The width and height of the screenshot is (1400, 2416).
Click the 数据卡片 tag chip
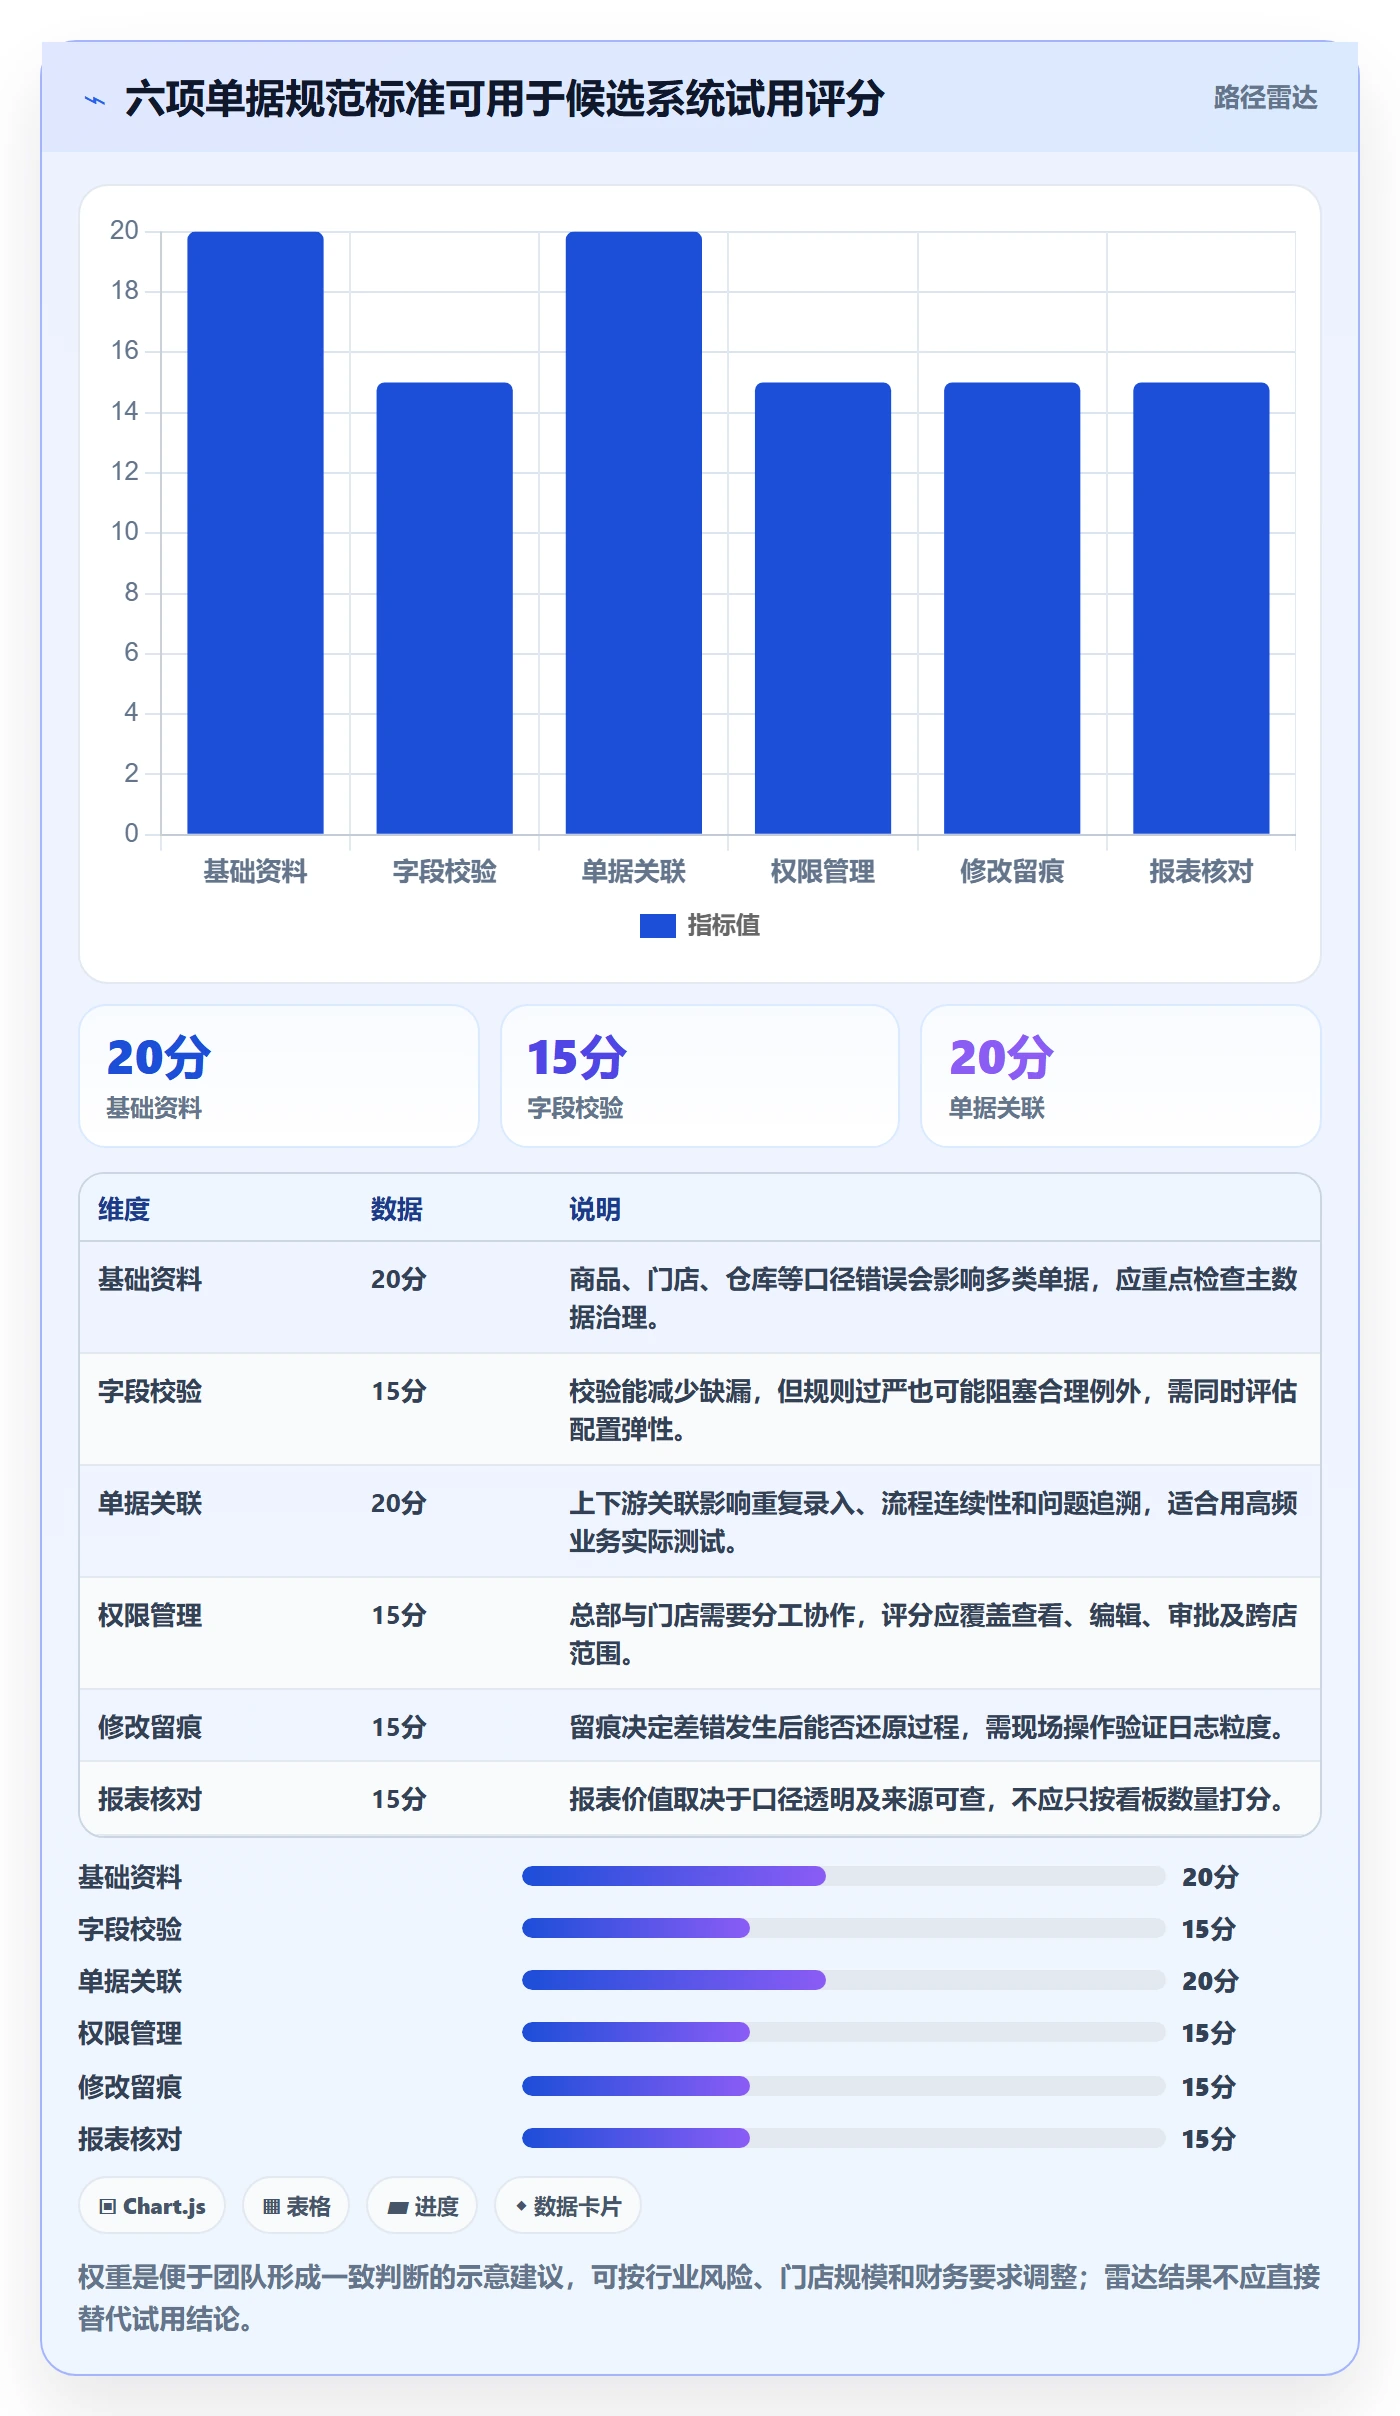click(x=568, y=2205)
